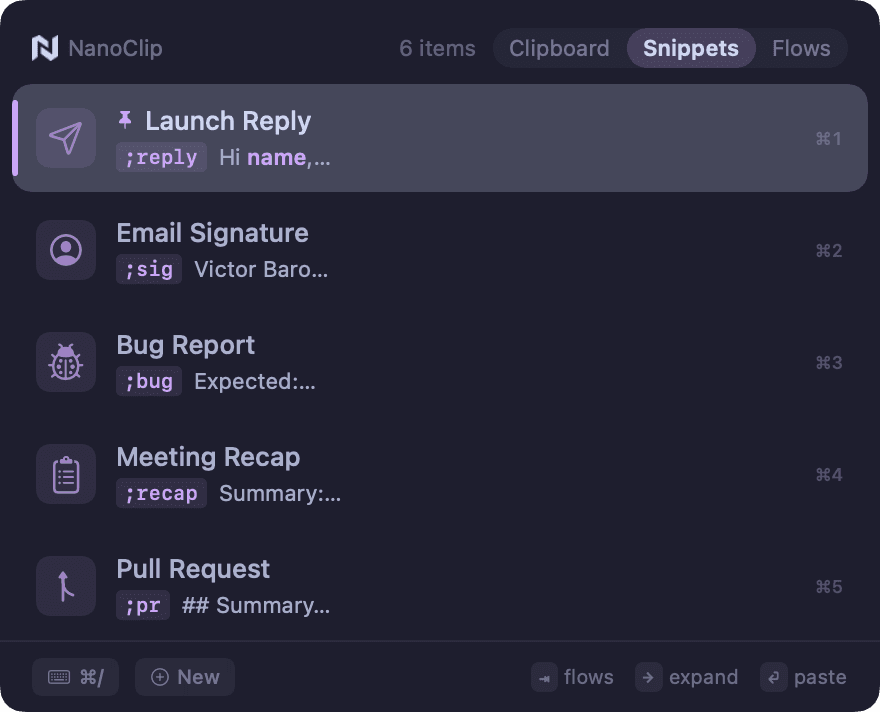Click the 6 items count
This screenshot has width=880, height=712.
point(437,48)
